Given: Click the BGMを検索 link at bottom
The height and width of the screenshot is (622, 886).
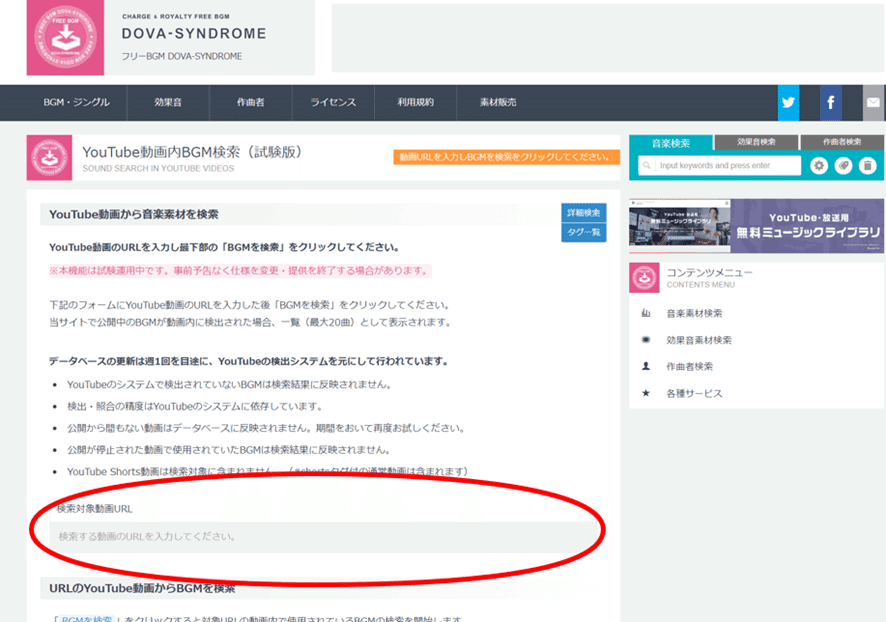Looking at the screenshot, I should click(x=86, y=619).
